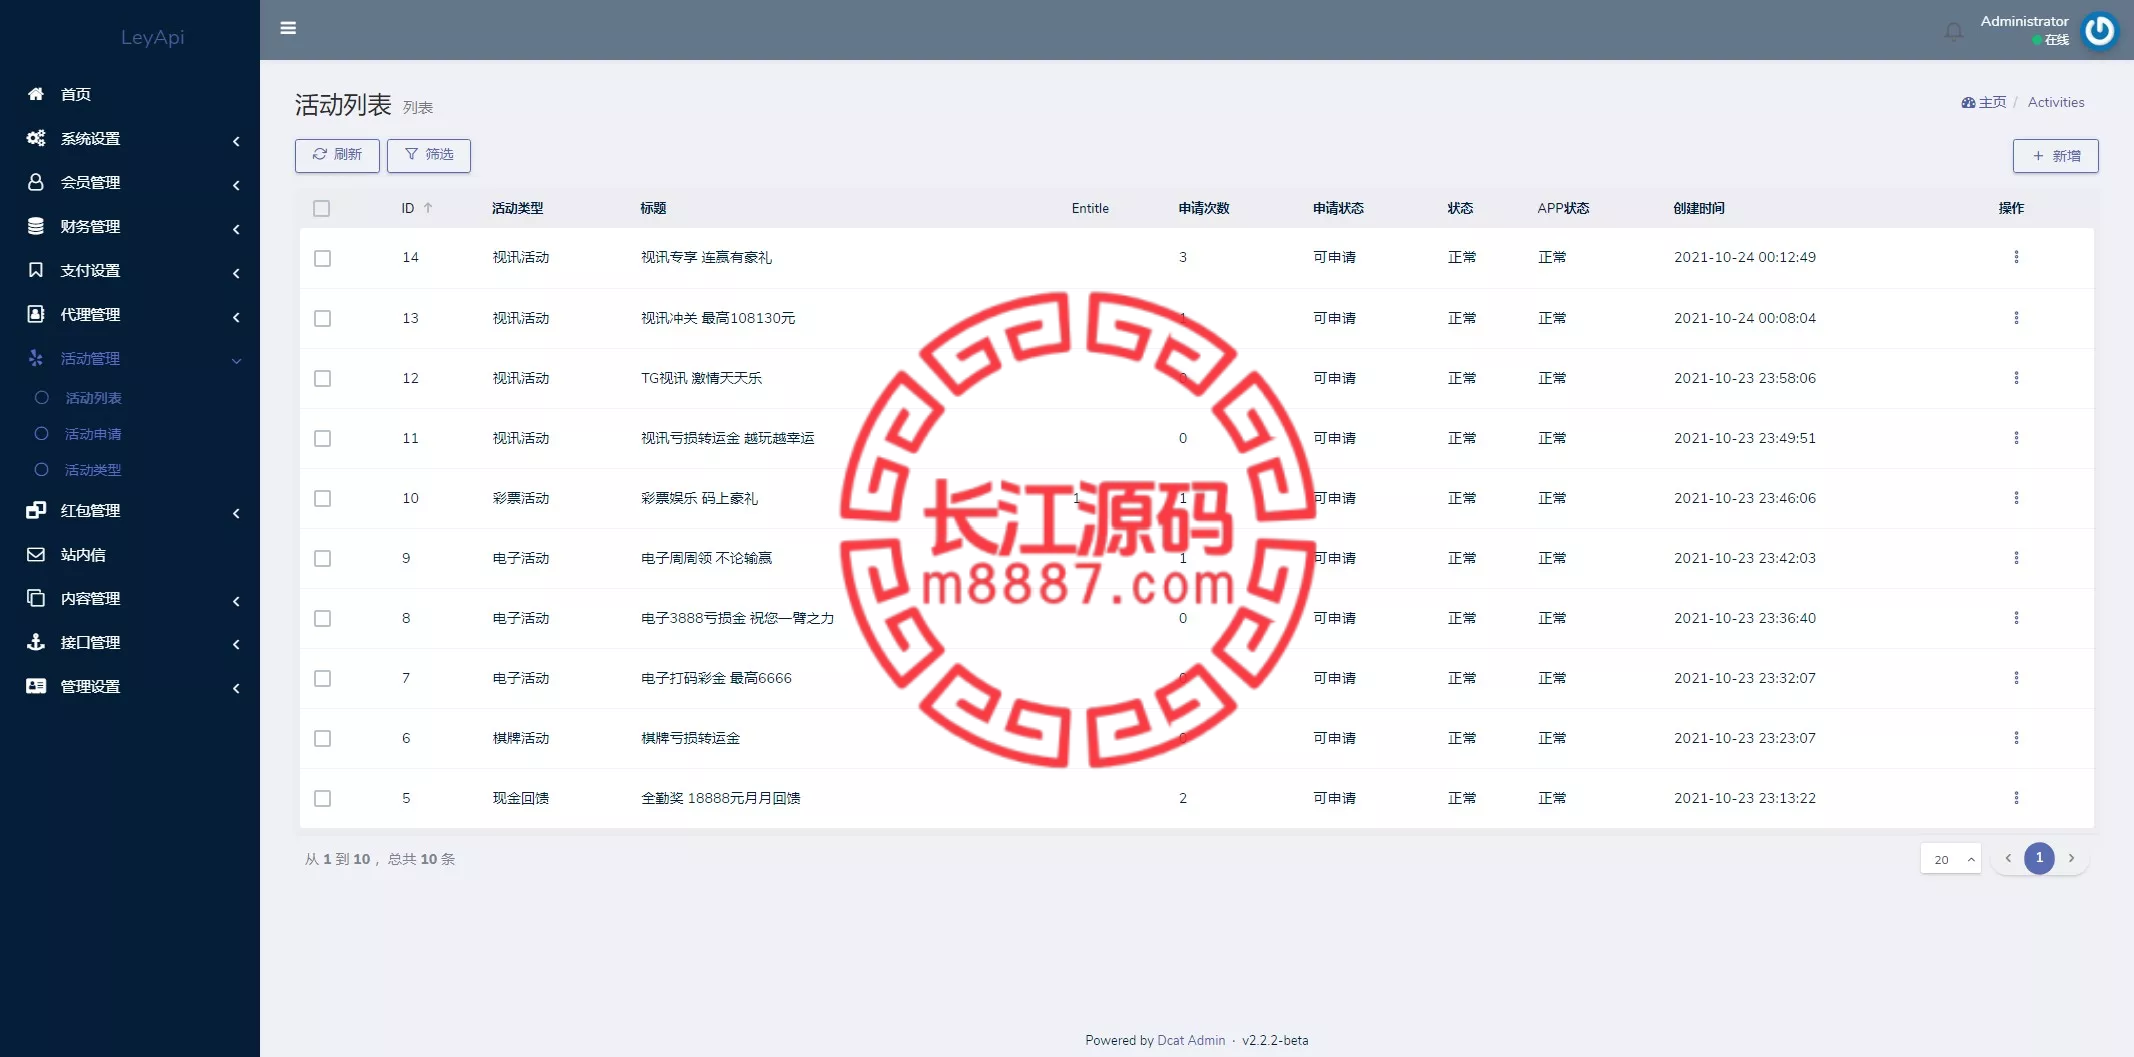Open actions menu for row ID 6
The height and width of the screenshot is (1057, 2134).
click(2016, 738)
